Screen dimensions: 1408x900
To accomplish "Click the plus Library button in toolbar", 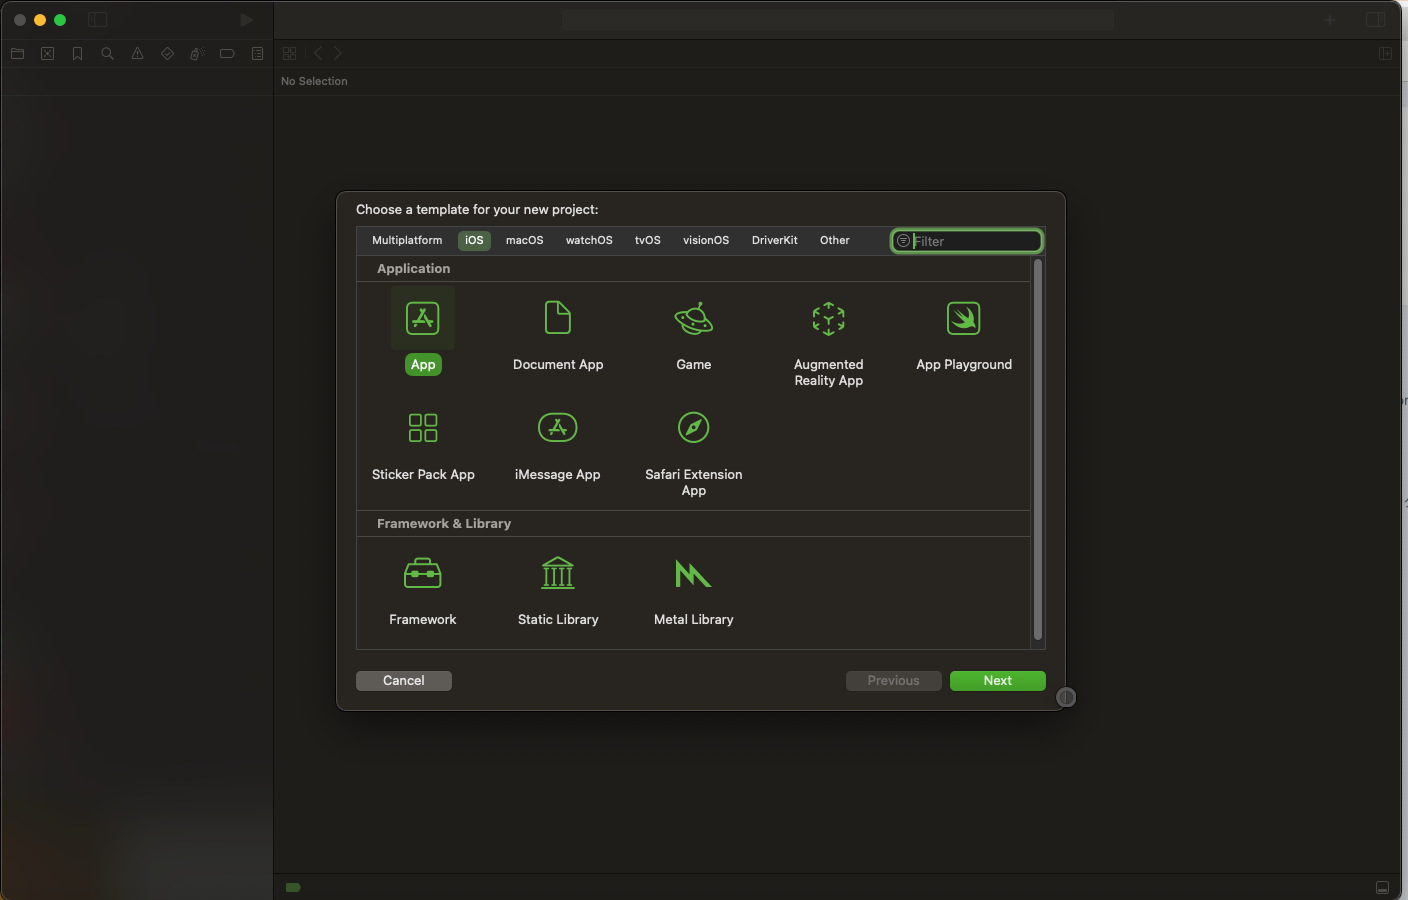I will pyautogui.click(x=1330, y=20).
